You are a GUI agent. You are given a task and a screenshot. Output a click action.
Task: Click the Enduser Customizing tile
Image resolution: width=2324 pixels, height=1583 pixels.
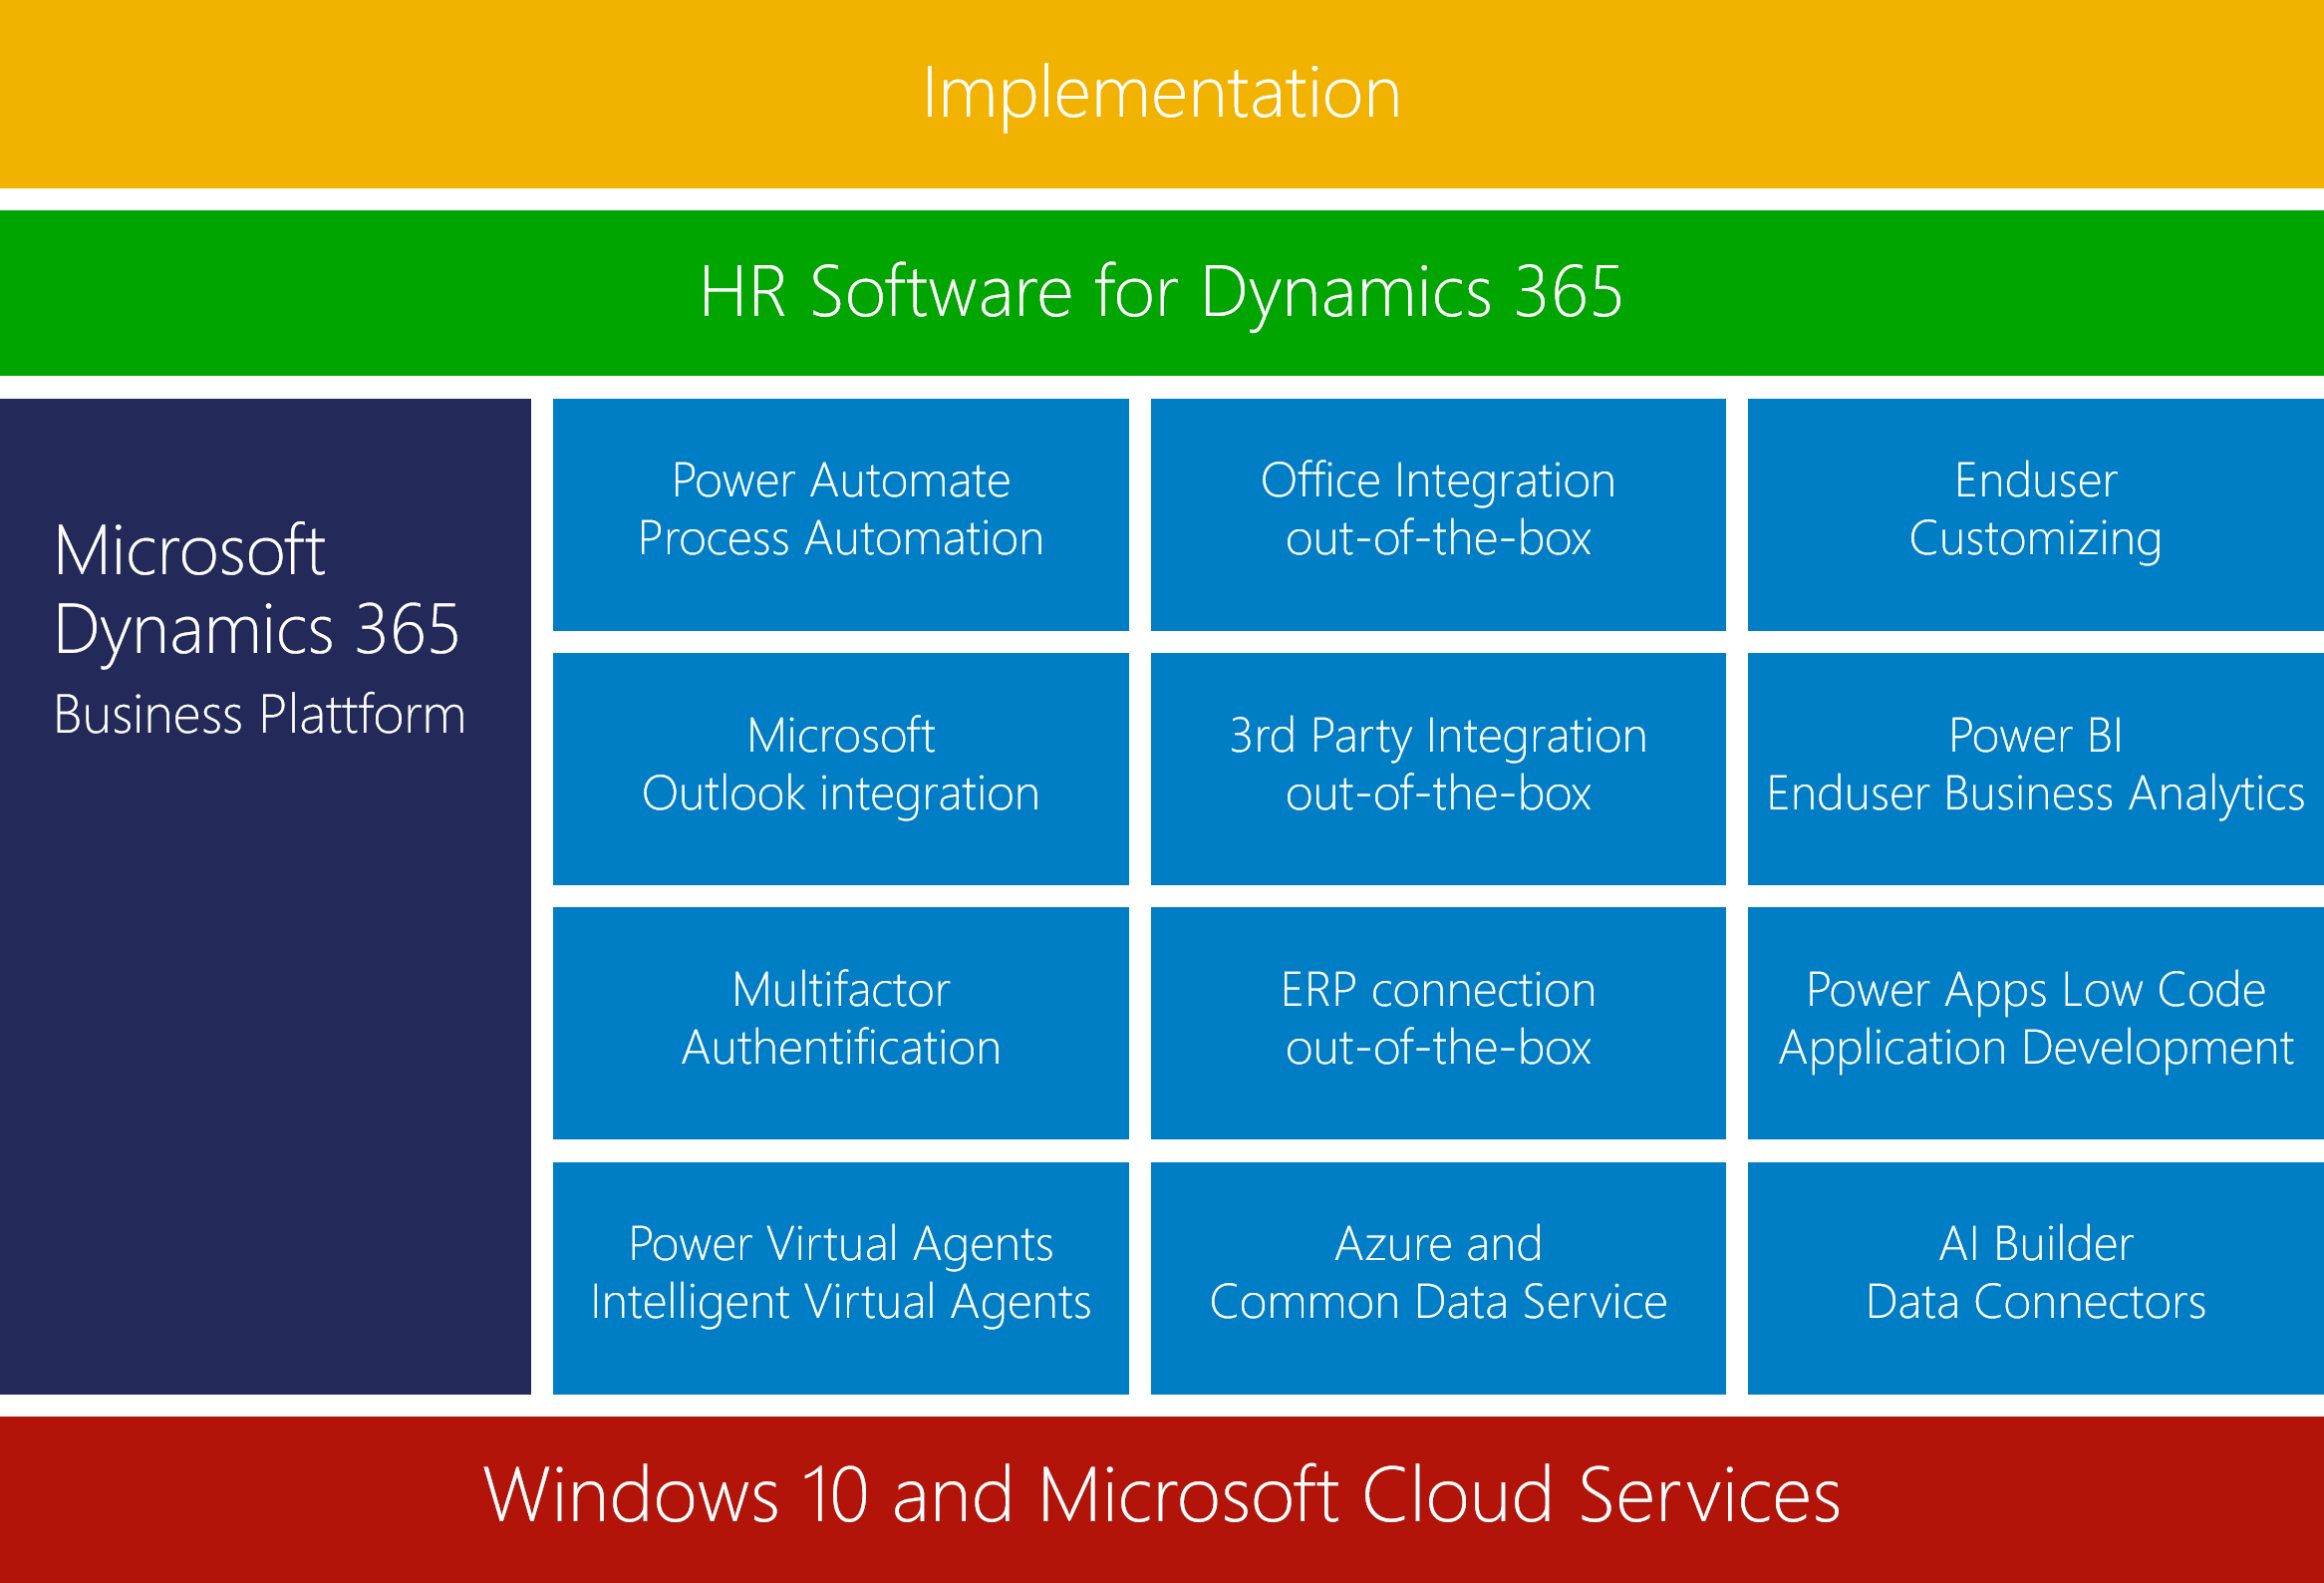click(x=2036, y=514)
